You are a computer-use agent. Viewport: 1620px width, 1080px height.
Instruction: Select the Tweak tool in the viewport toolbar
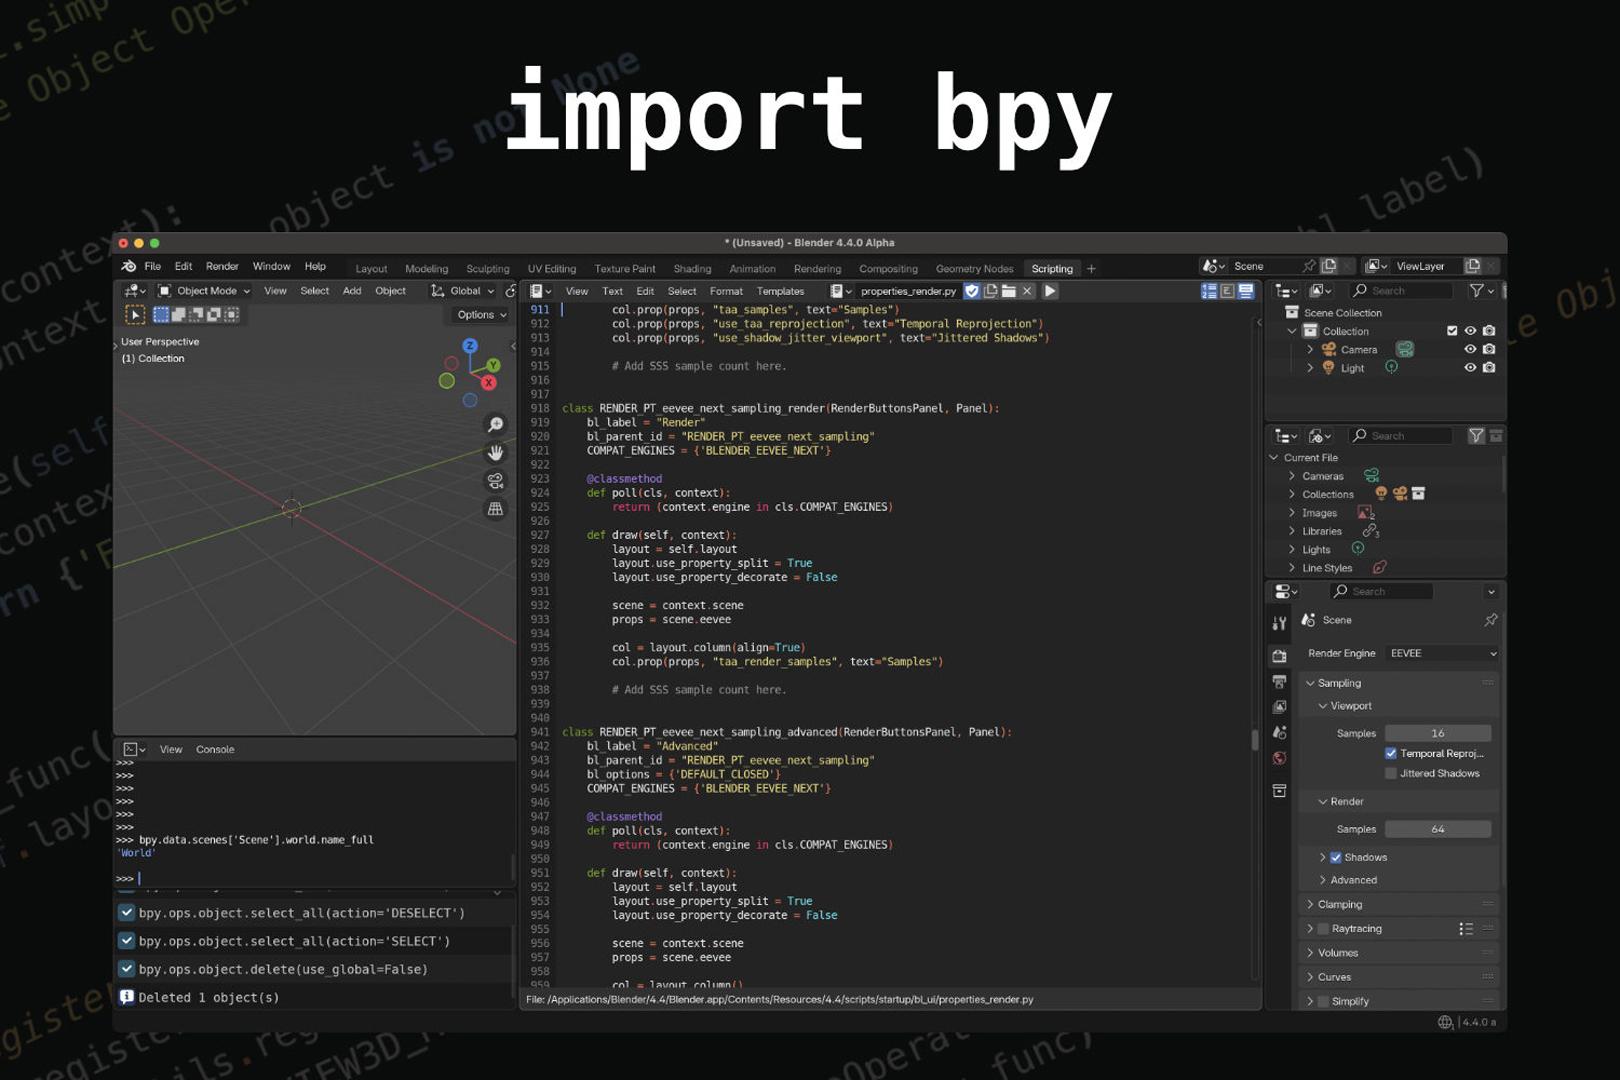click(136, 314)
